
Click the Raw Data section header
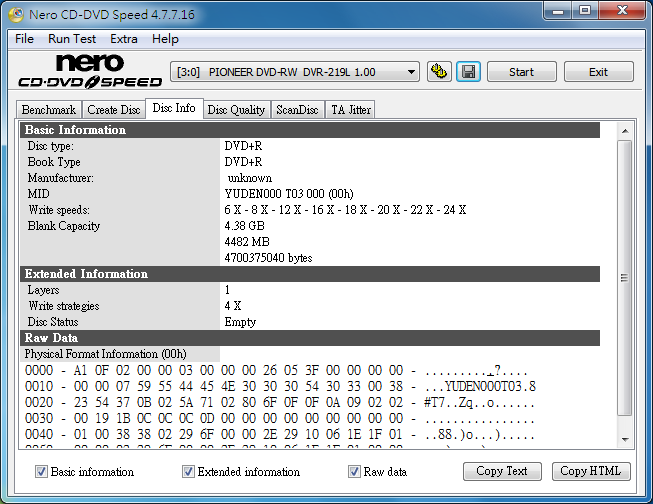click(310, 338)
